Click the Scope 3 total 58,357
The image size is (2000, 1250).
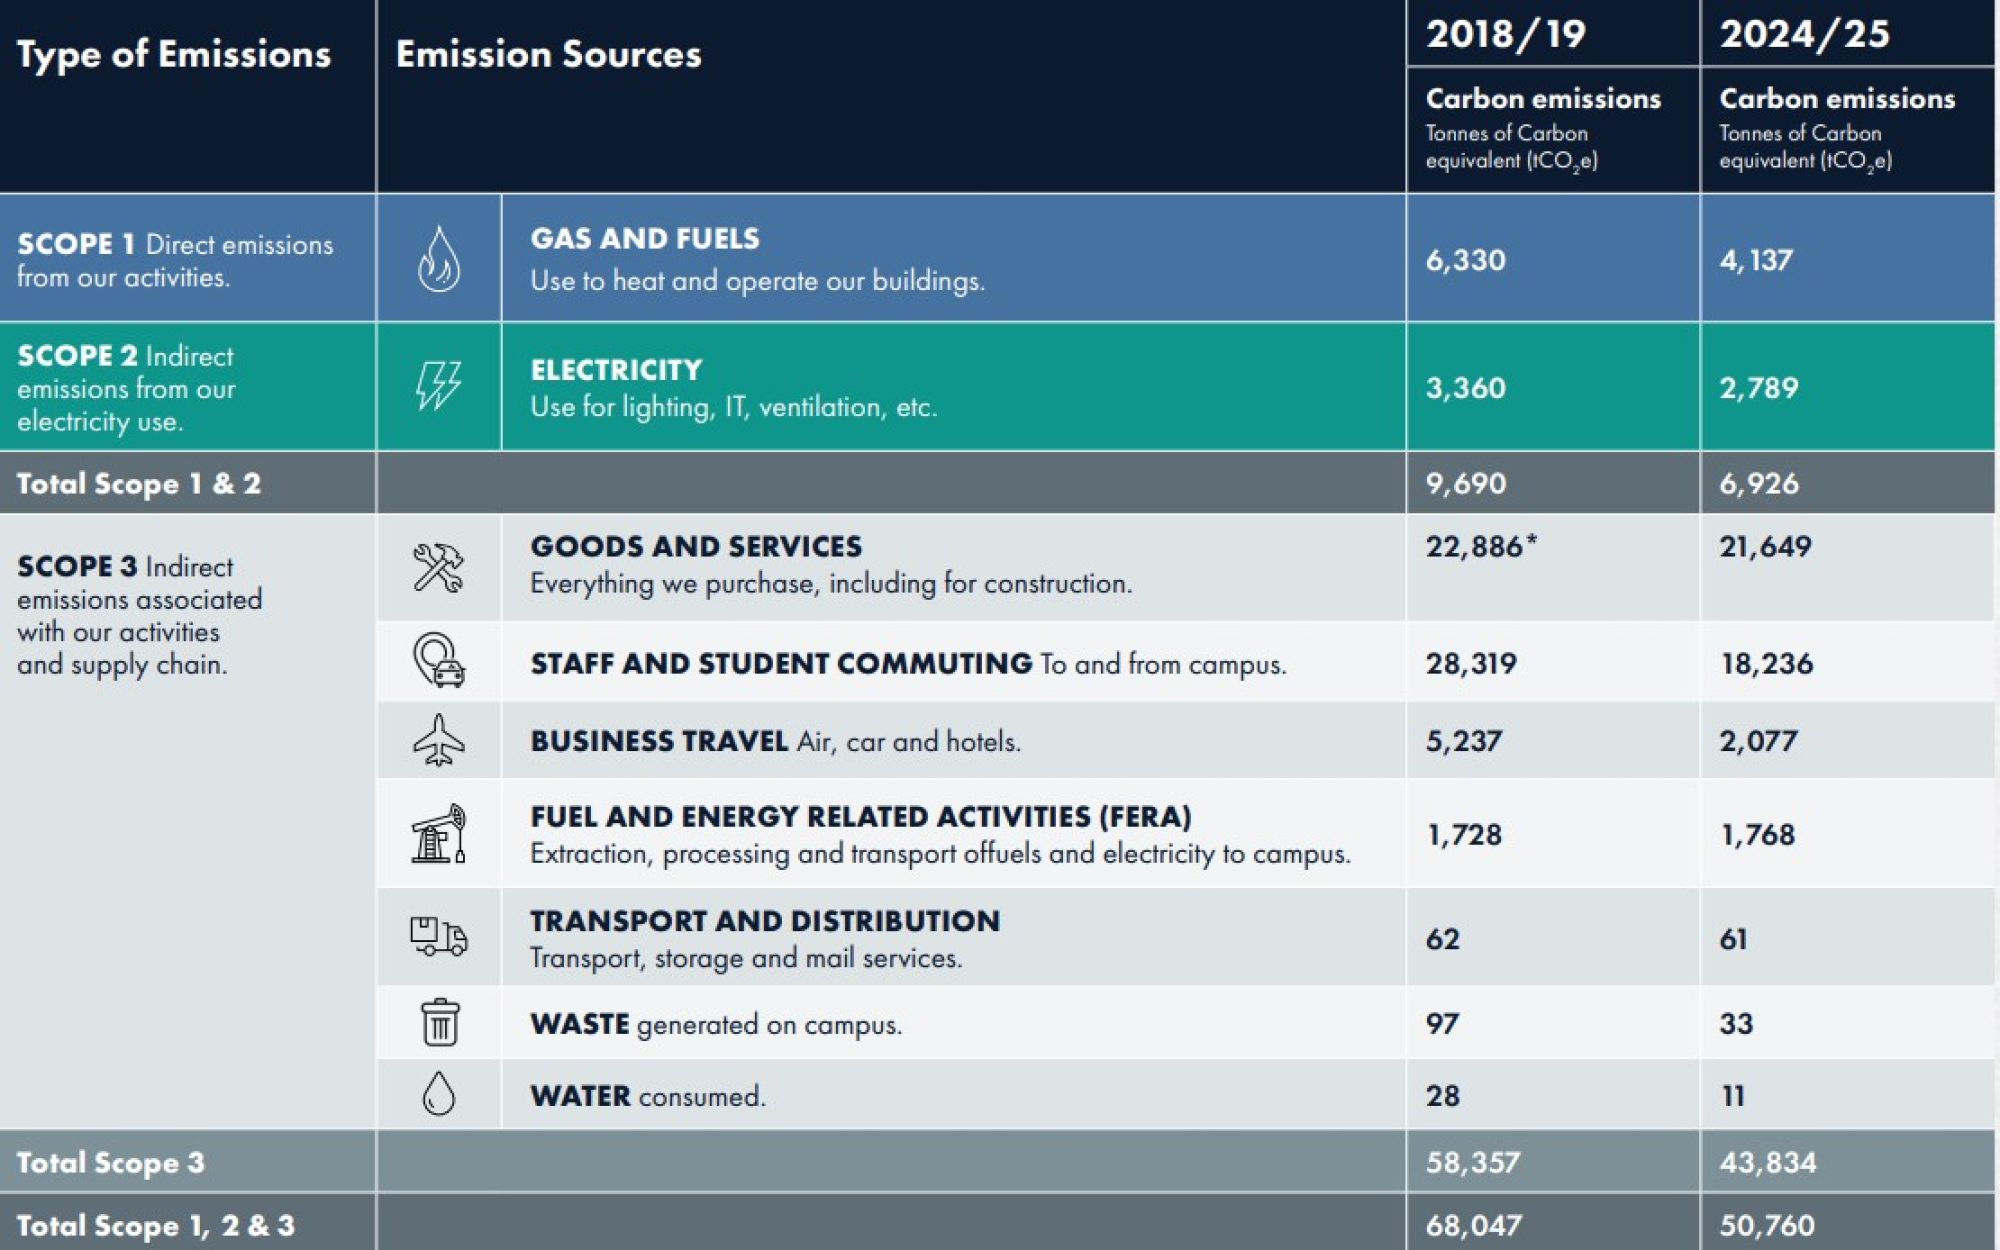(1473, 1162)
